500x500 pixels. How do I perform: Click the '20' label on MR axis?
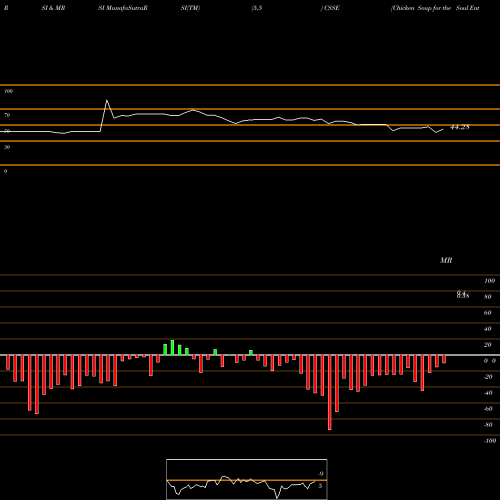(487, 345)
